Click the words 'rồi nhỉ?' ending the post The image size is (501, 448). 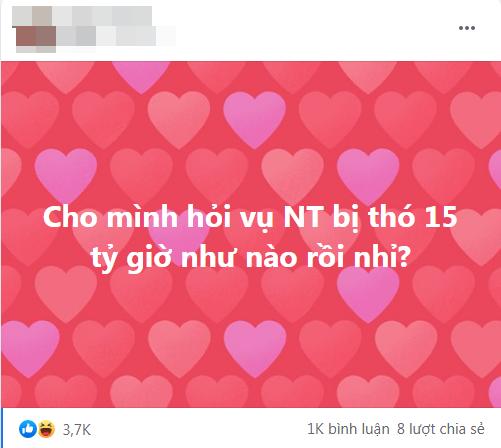tap(358, 257)
